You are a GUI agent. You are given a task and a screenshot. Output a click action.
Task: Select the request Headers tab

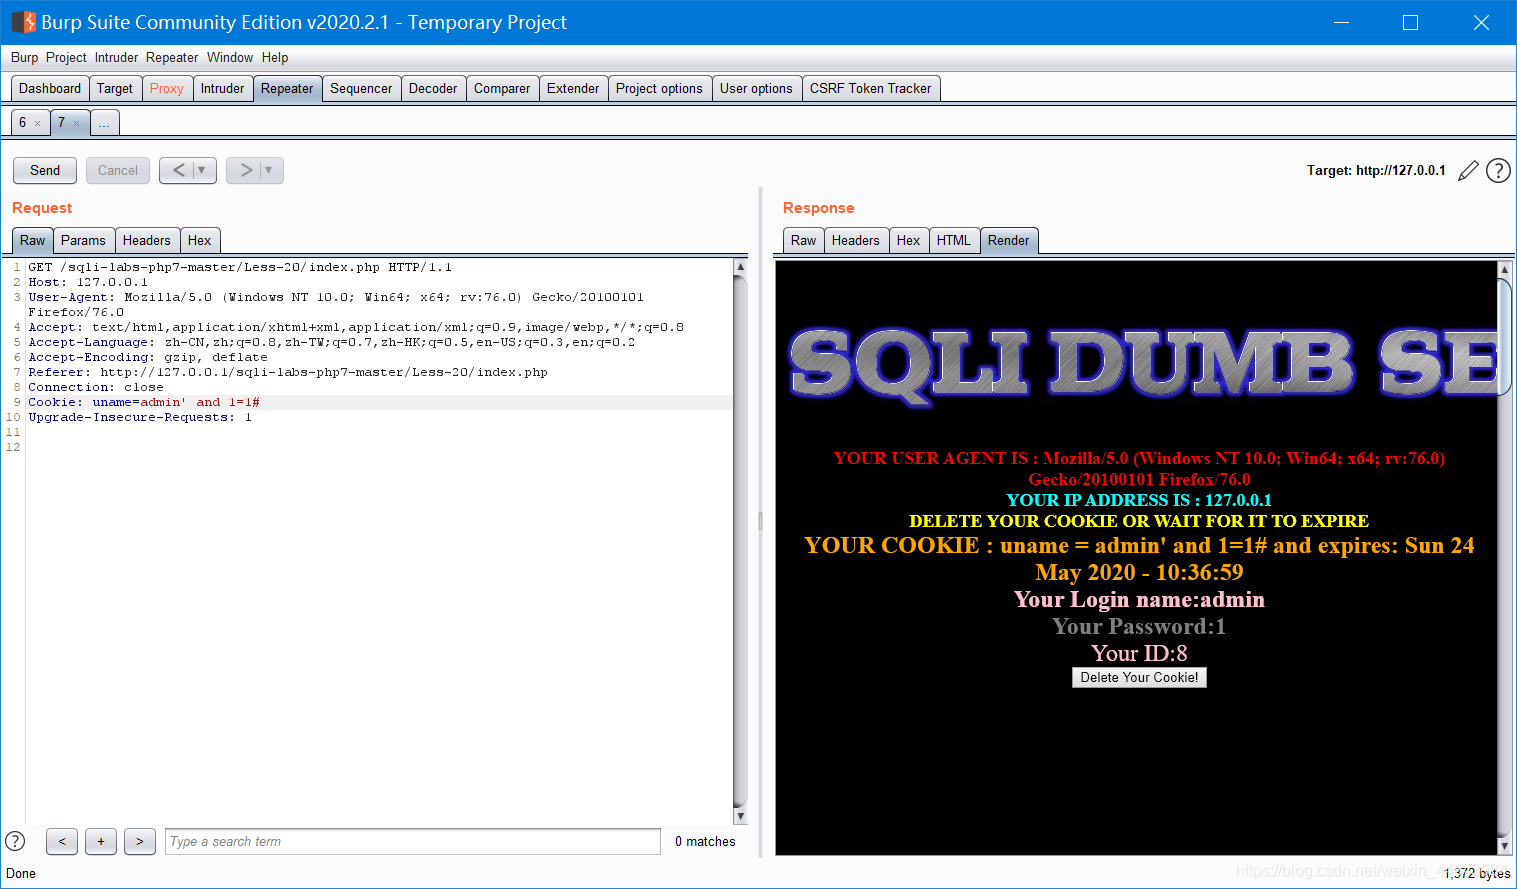point(147,240)
